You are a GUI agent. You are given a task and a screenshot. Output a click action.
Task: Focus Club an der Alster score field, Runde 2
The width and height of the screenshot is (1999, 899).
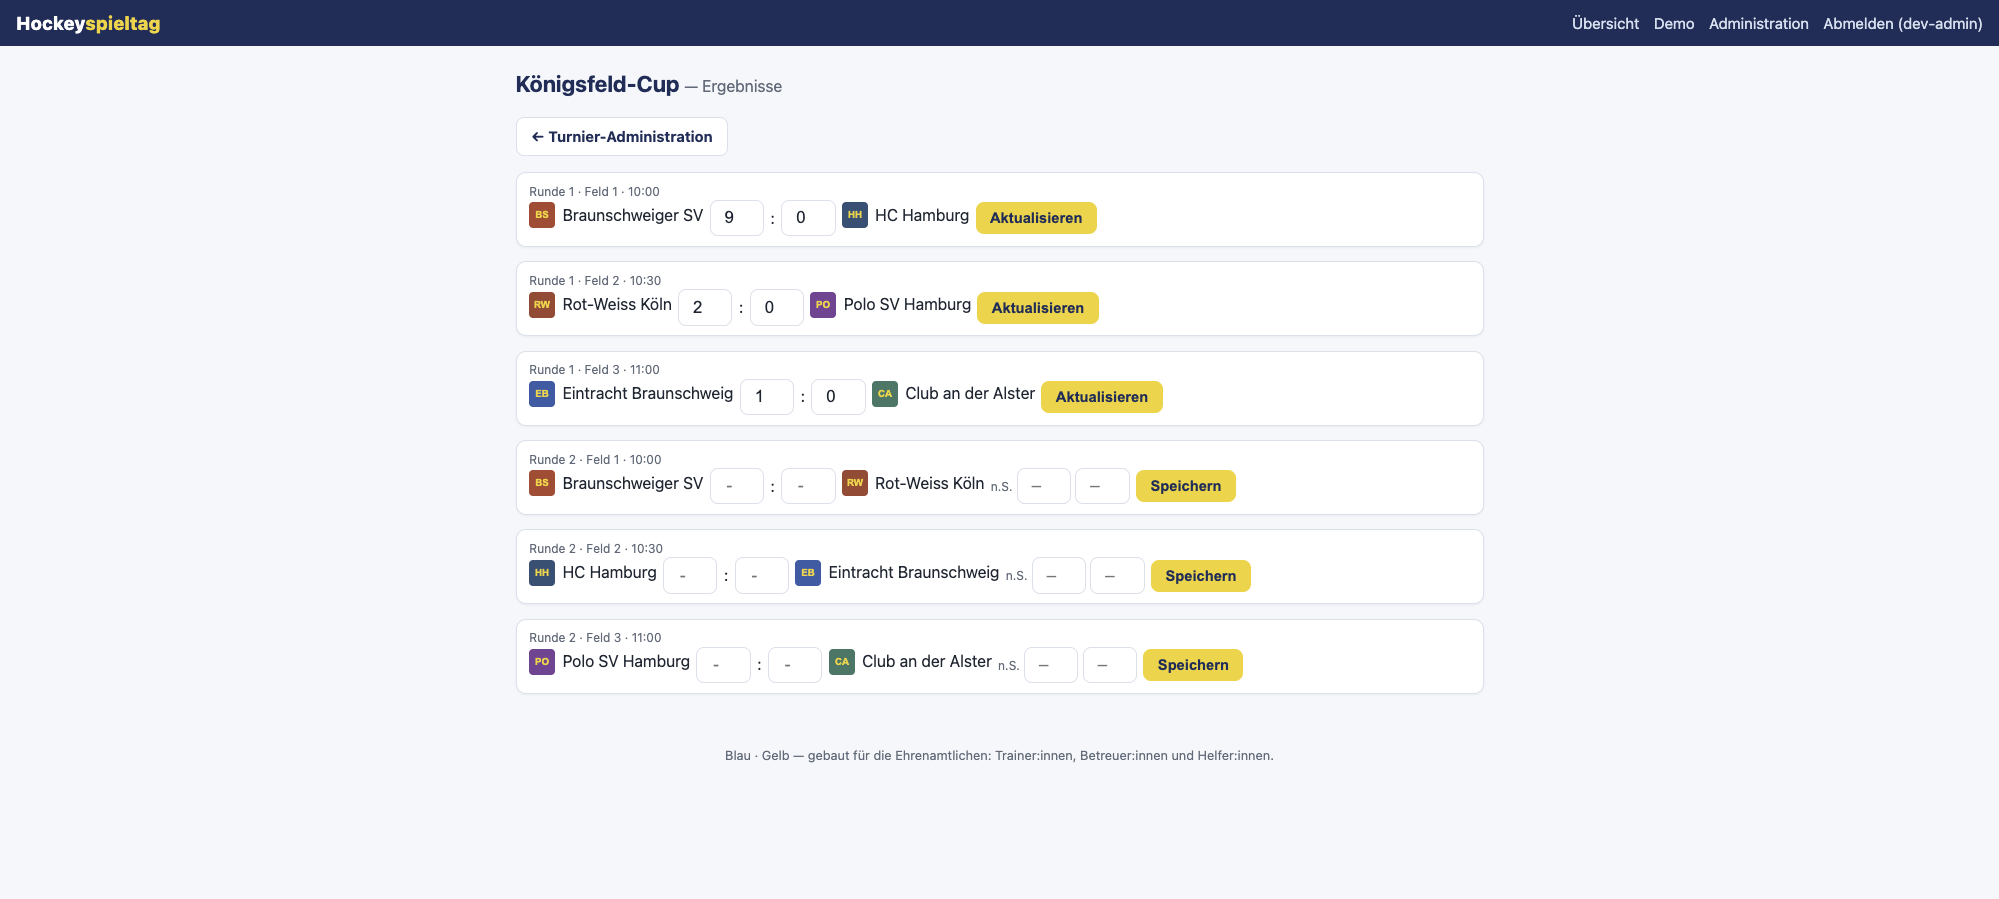click(795, 665)
